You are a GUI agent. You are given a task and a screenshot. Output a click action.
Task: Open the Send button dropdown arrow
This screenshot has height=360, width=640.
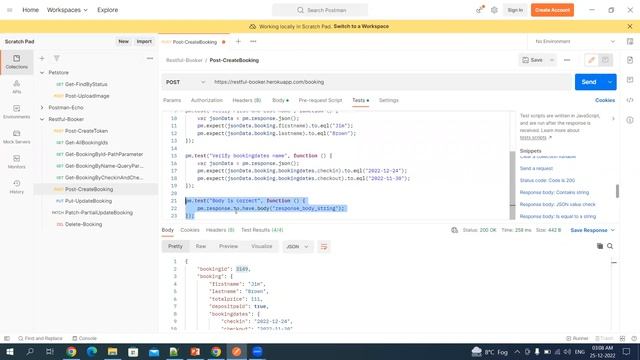pos(610,82)
